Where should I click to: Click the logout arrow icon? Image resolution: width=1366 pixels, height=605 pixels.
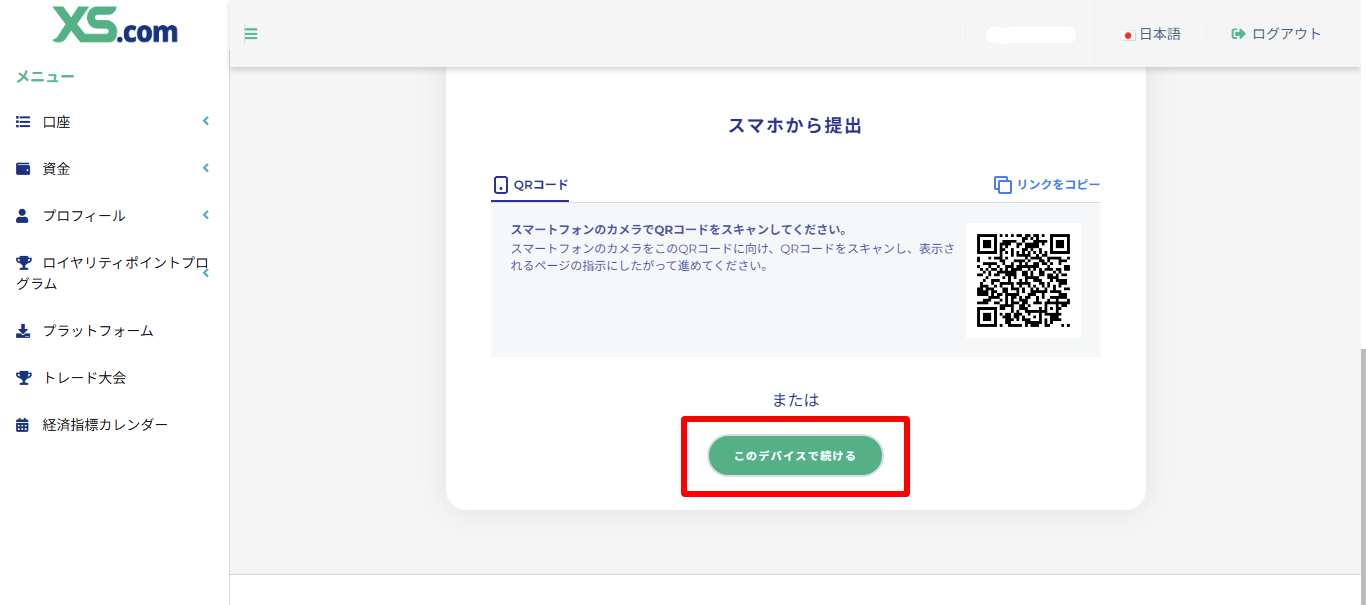click(x=1237, y=33)
